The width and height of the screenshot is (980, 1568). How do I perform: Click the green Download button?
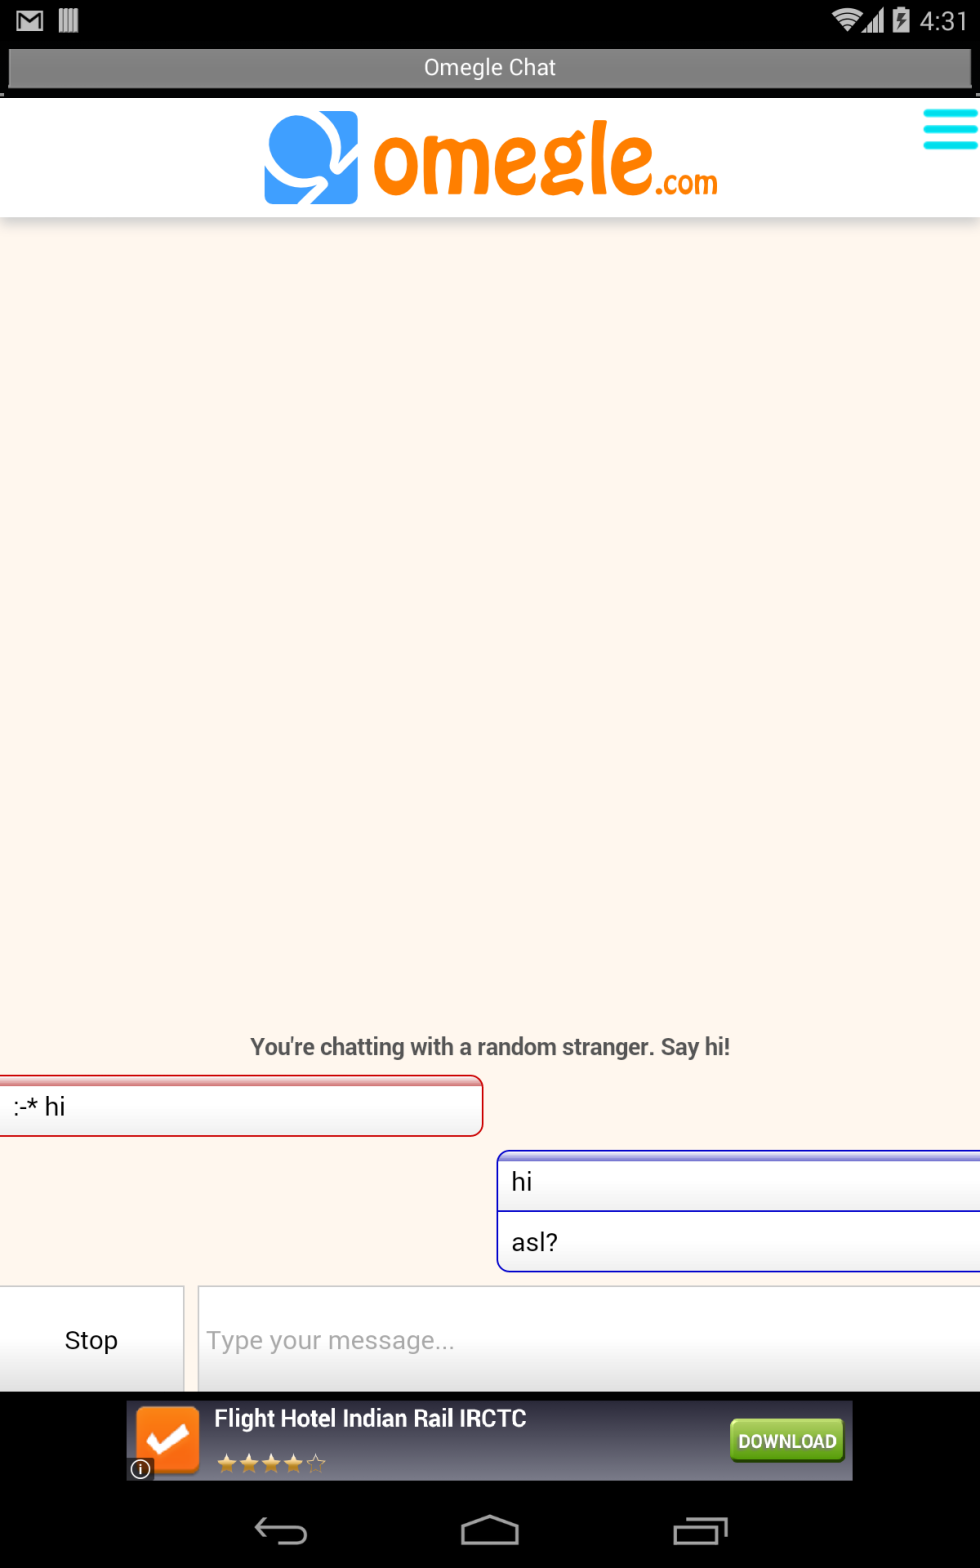pos(787,1441)
